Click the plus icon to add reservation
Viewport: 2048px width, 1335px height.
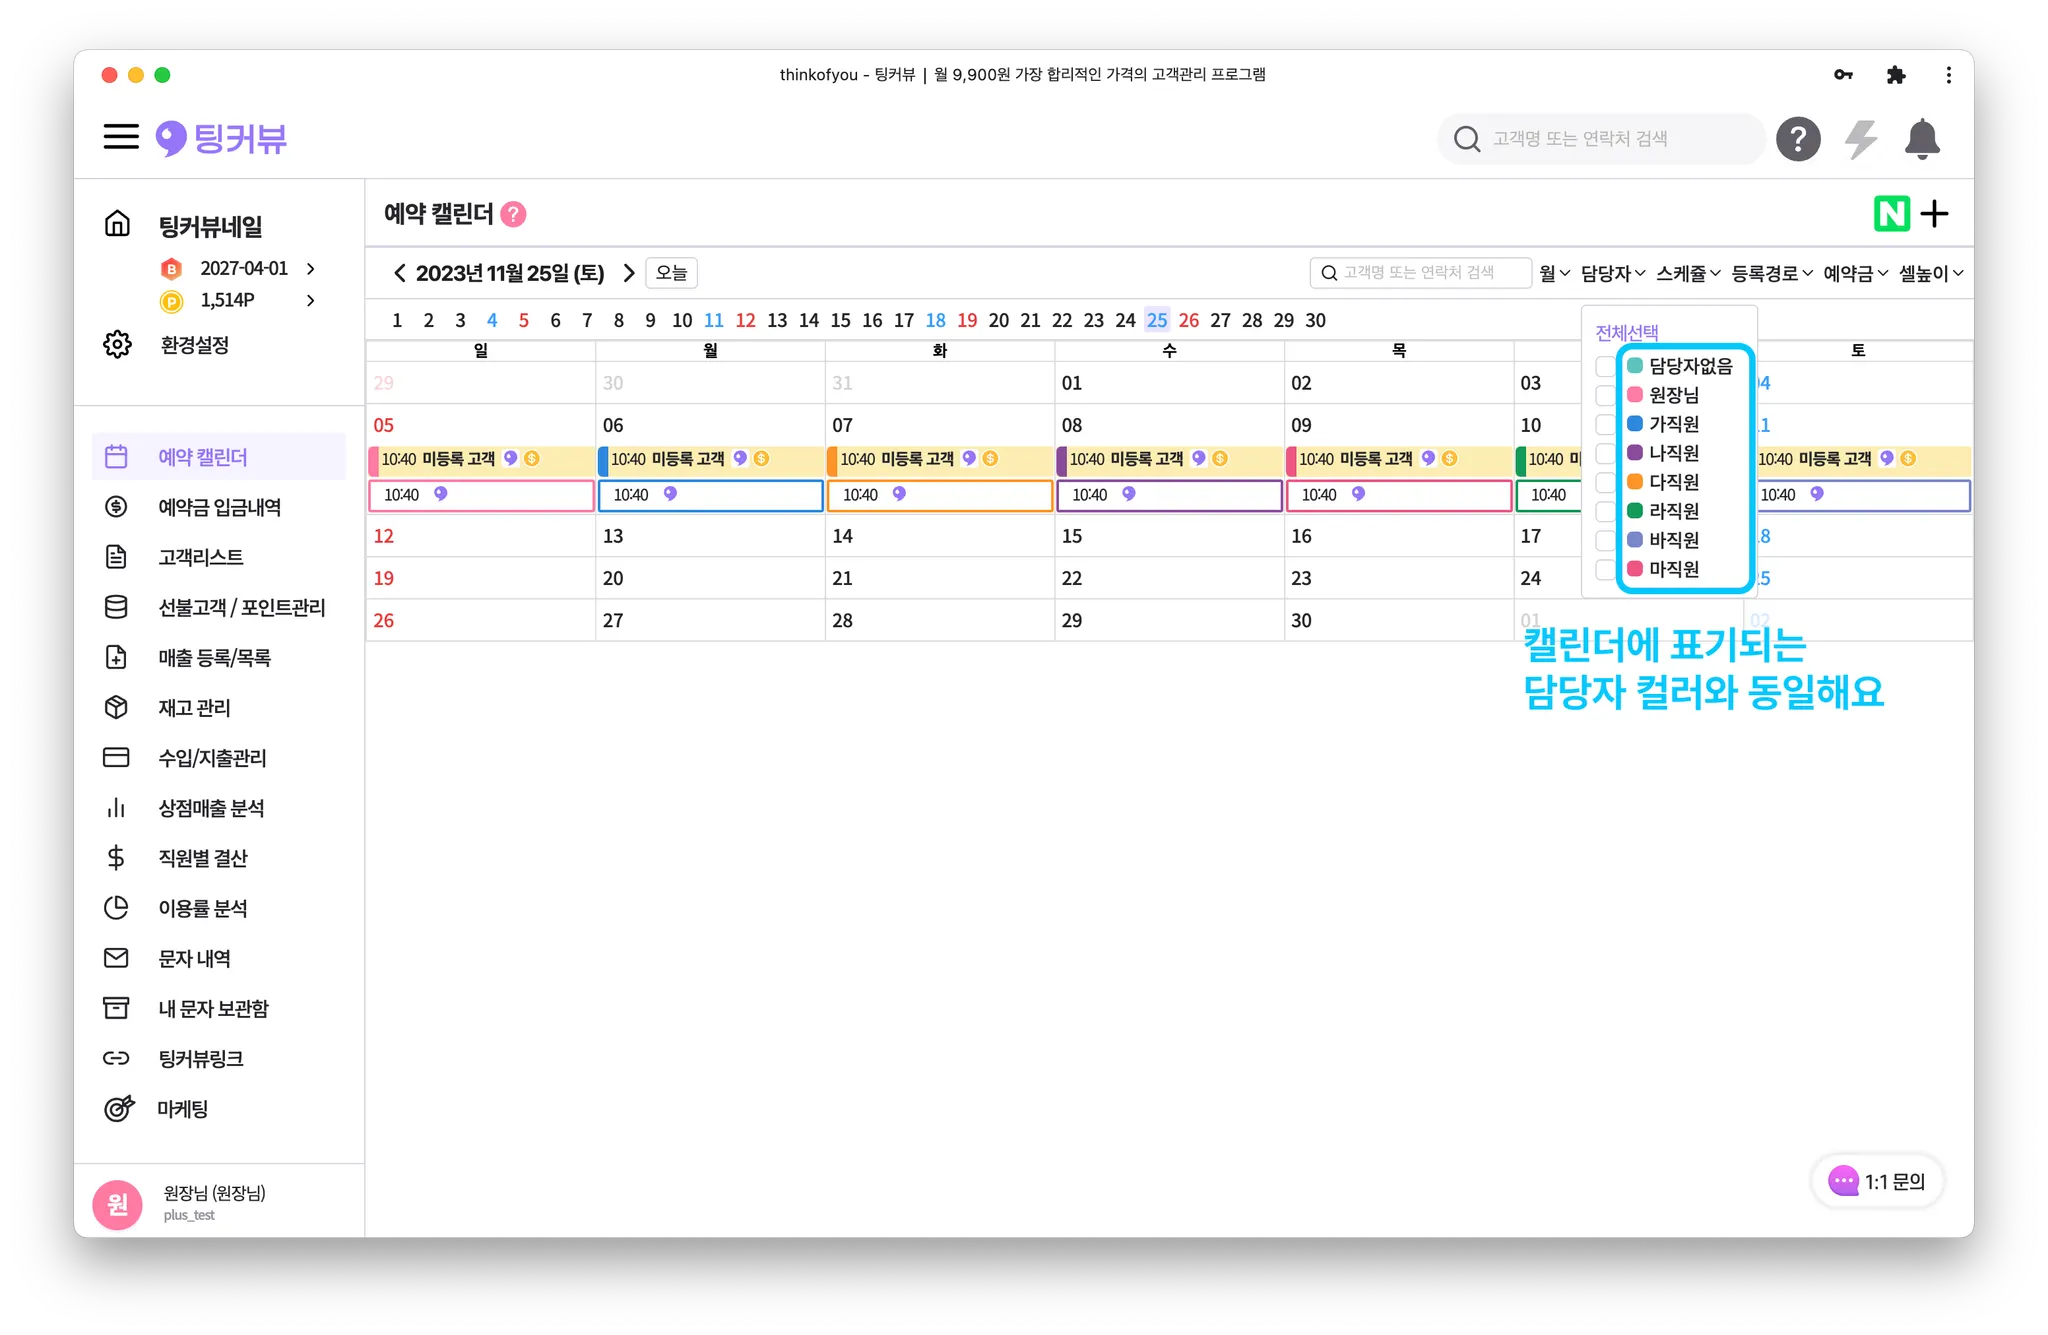(x=1935, y=213)
